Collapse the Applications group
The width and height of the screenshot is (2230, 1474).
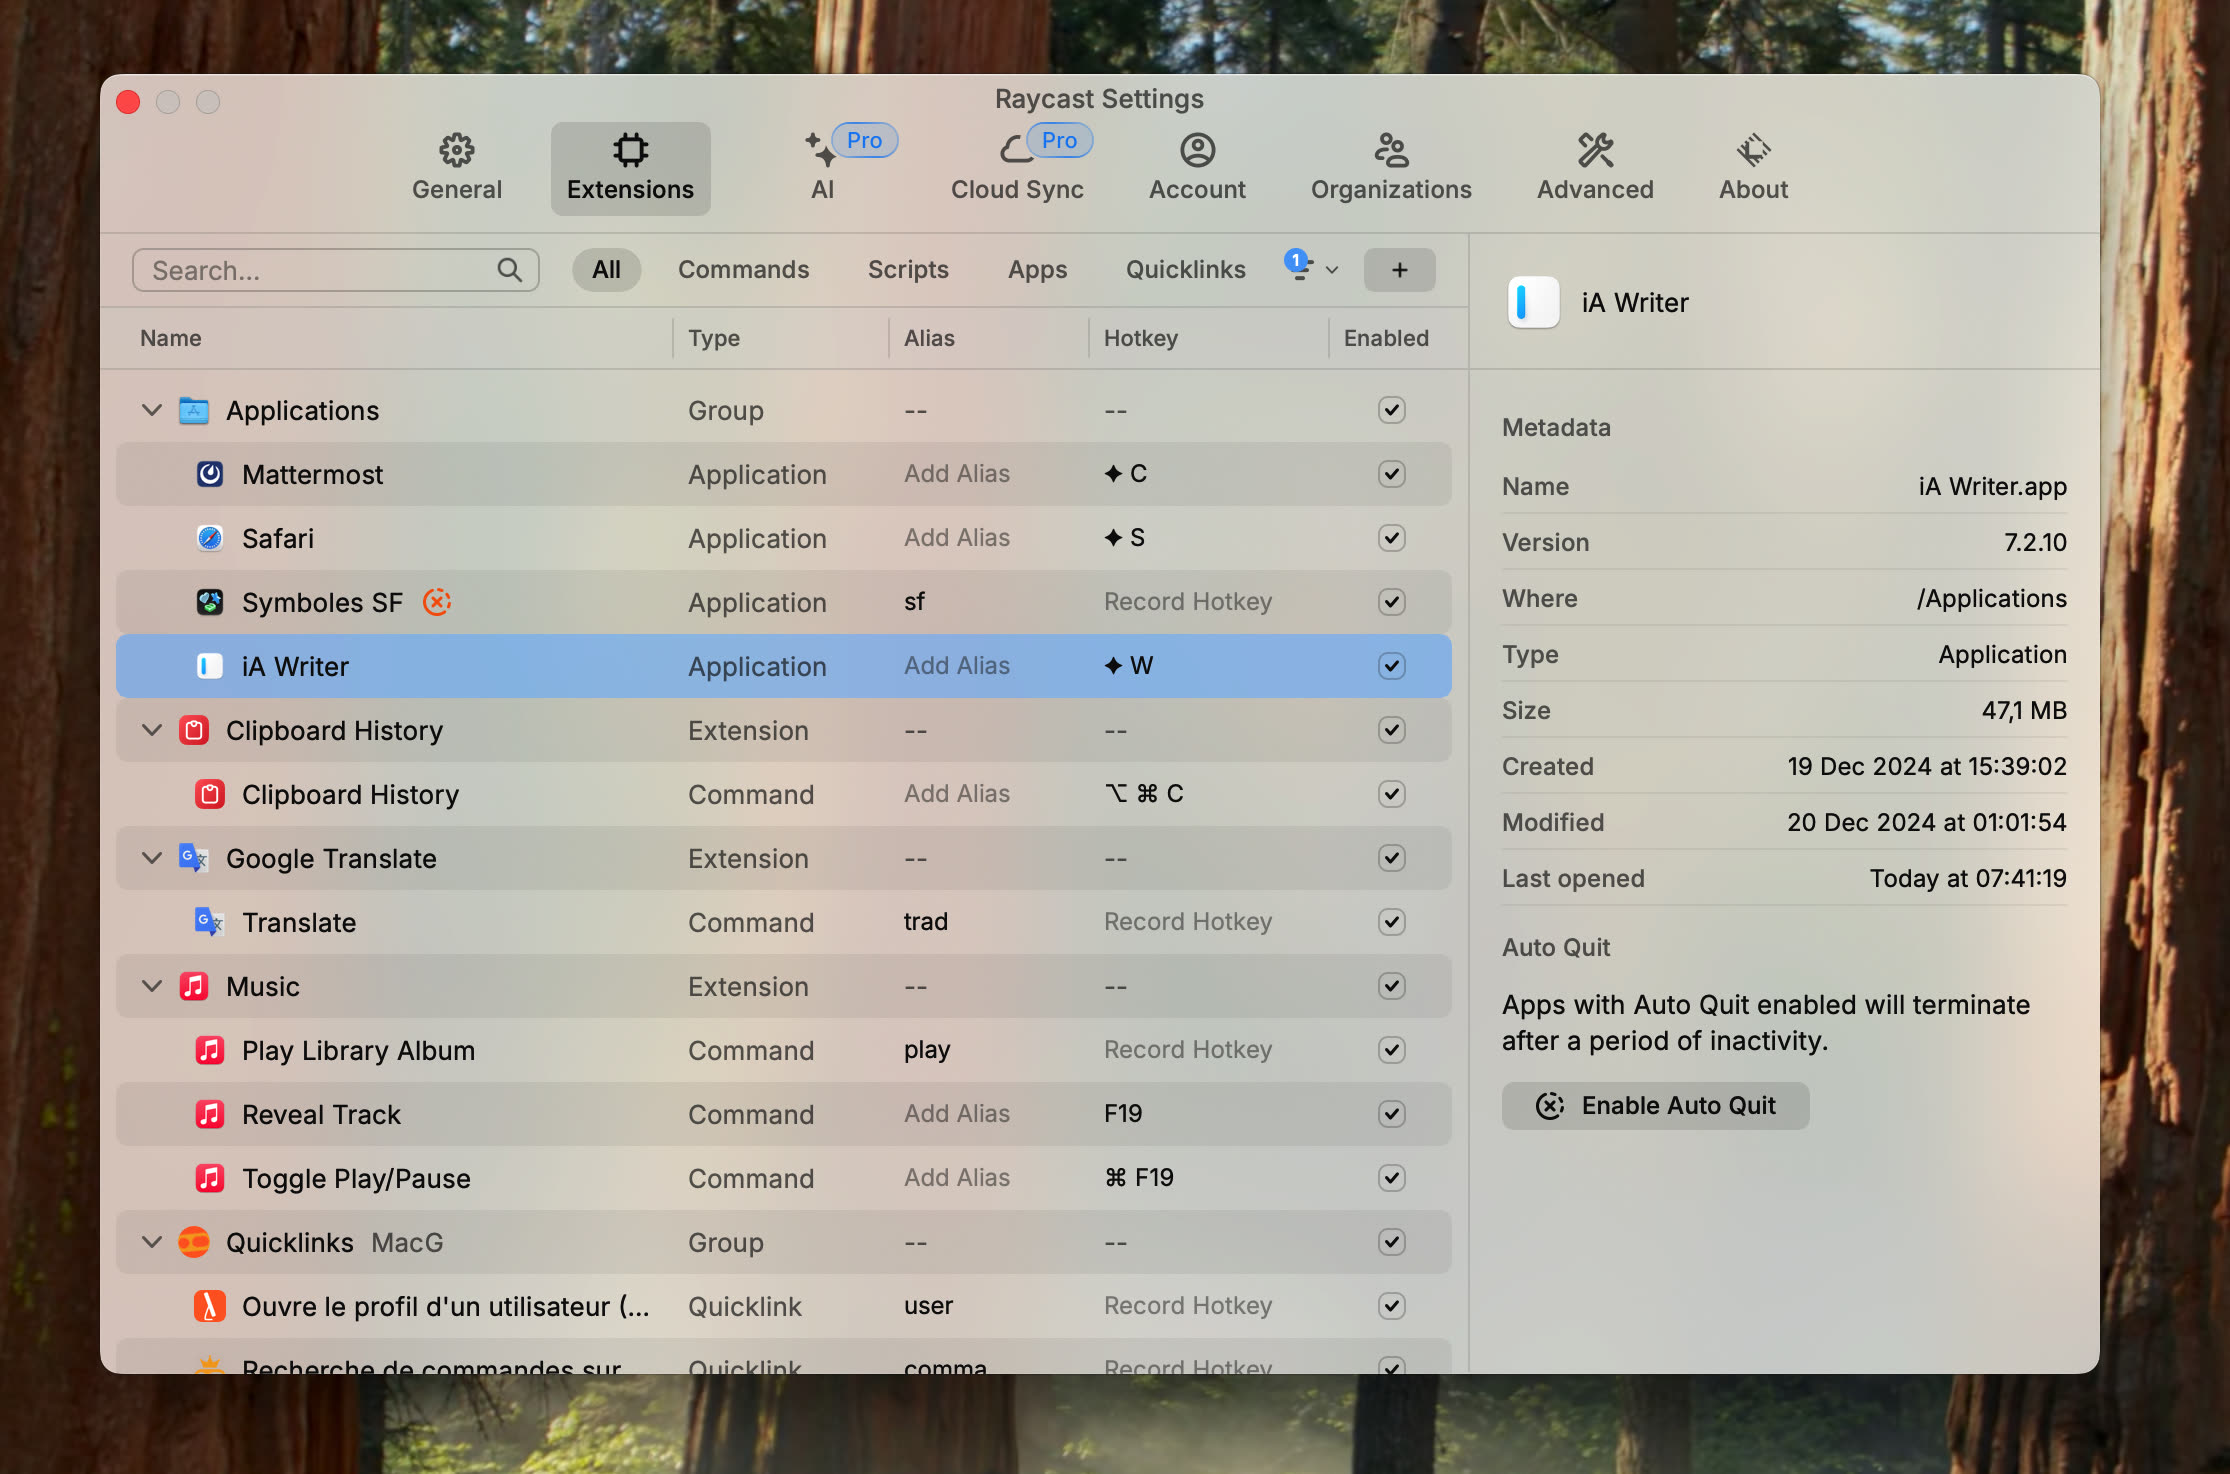[152, 410]
